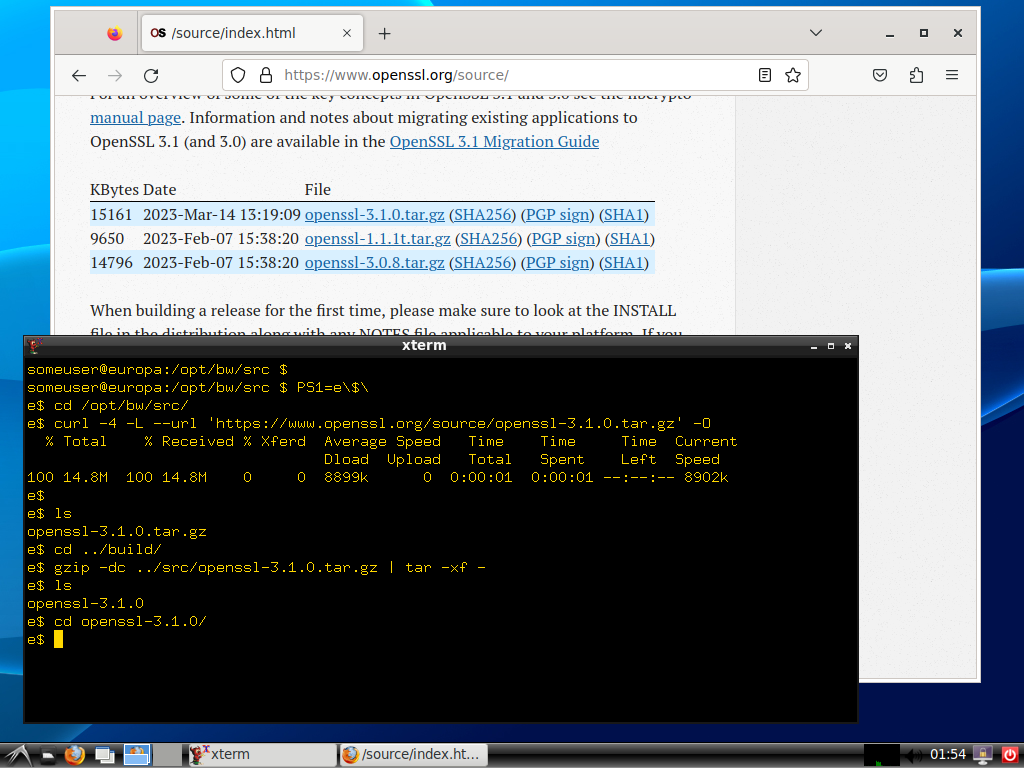
Task: Switch to xterm in the taskbar
Action: click(231, 754)
